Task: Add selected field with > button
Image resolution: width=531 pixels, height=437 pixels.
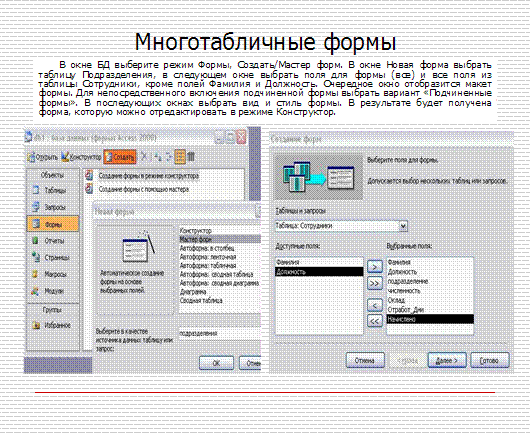Action: 375,267
